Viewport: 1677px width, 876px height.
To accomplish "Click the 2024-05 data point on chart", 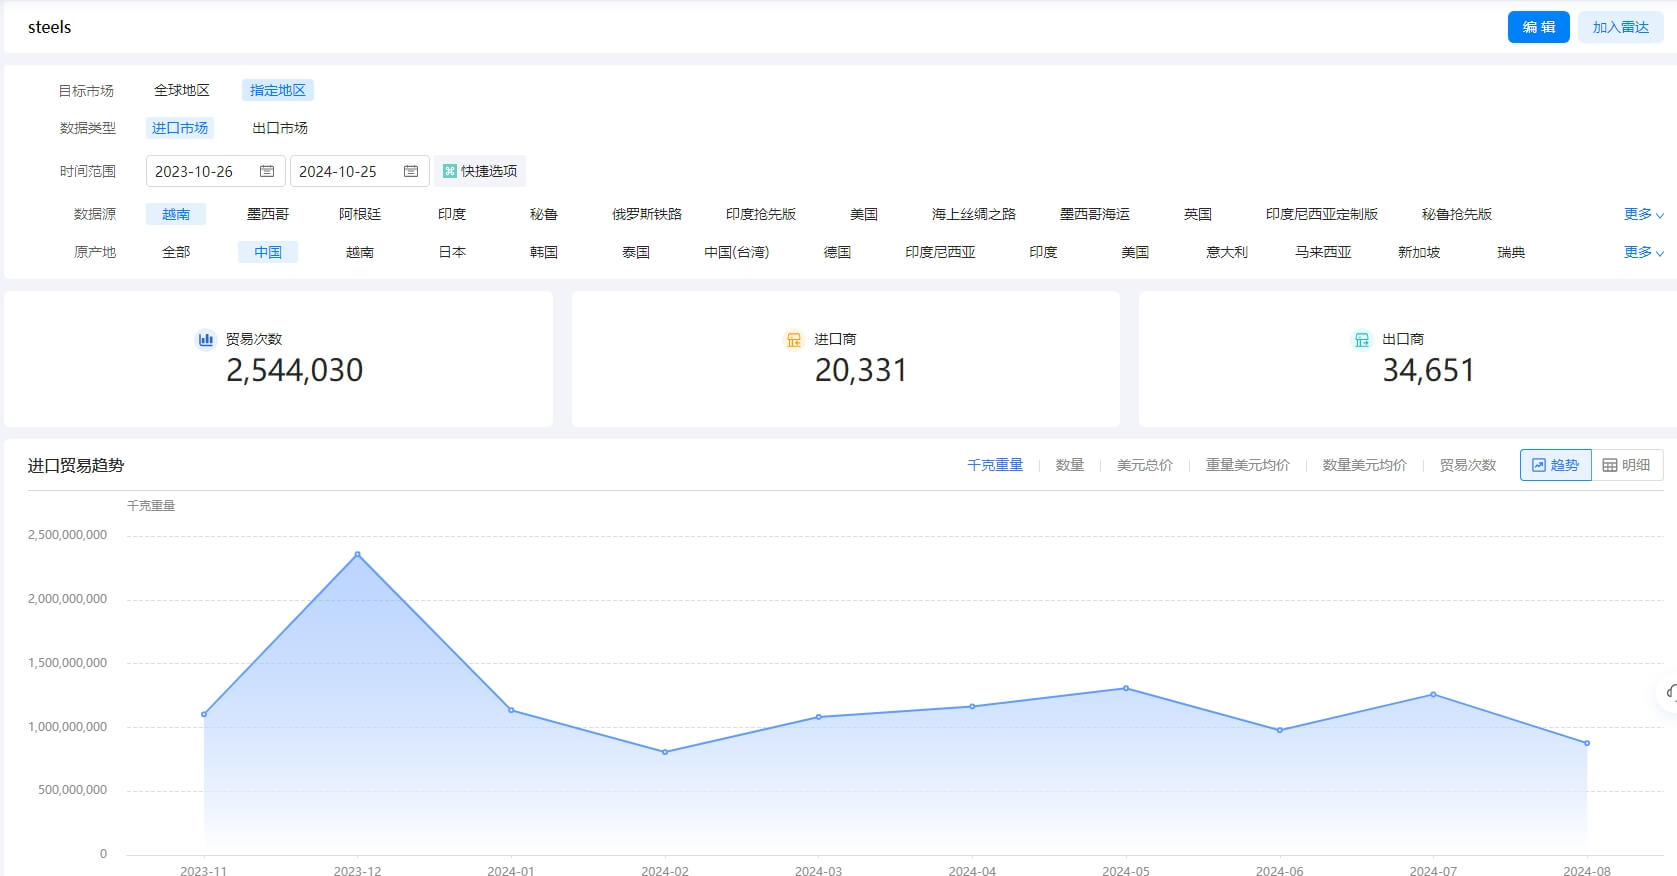I will (1126, 688).
